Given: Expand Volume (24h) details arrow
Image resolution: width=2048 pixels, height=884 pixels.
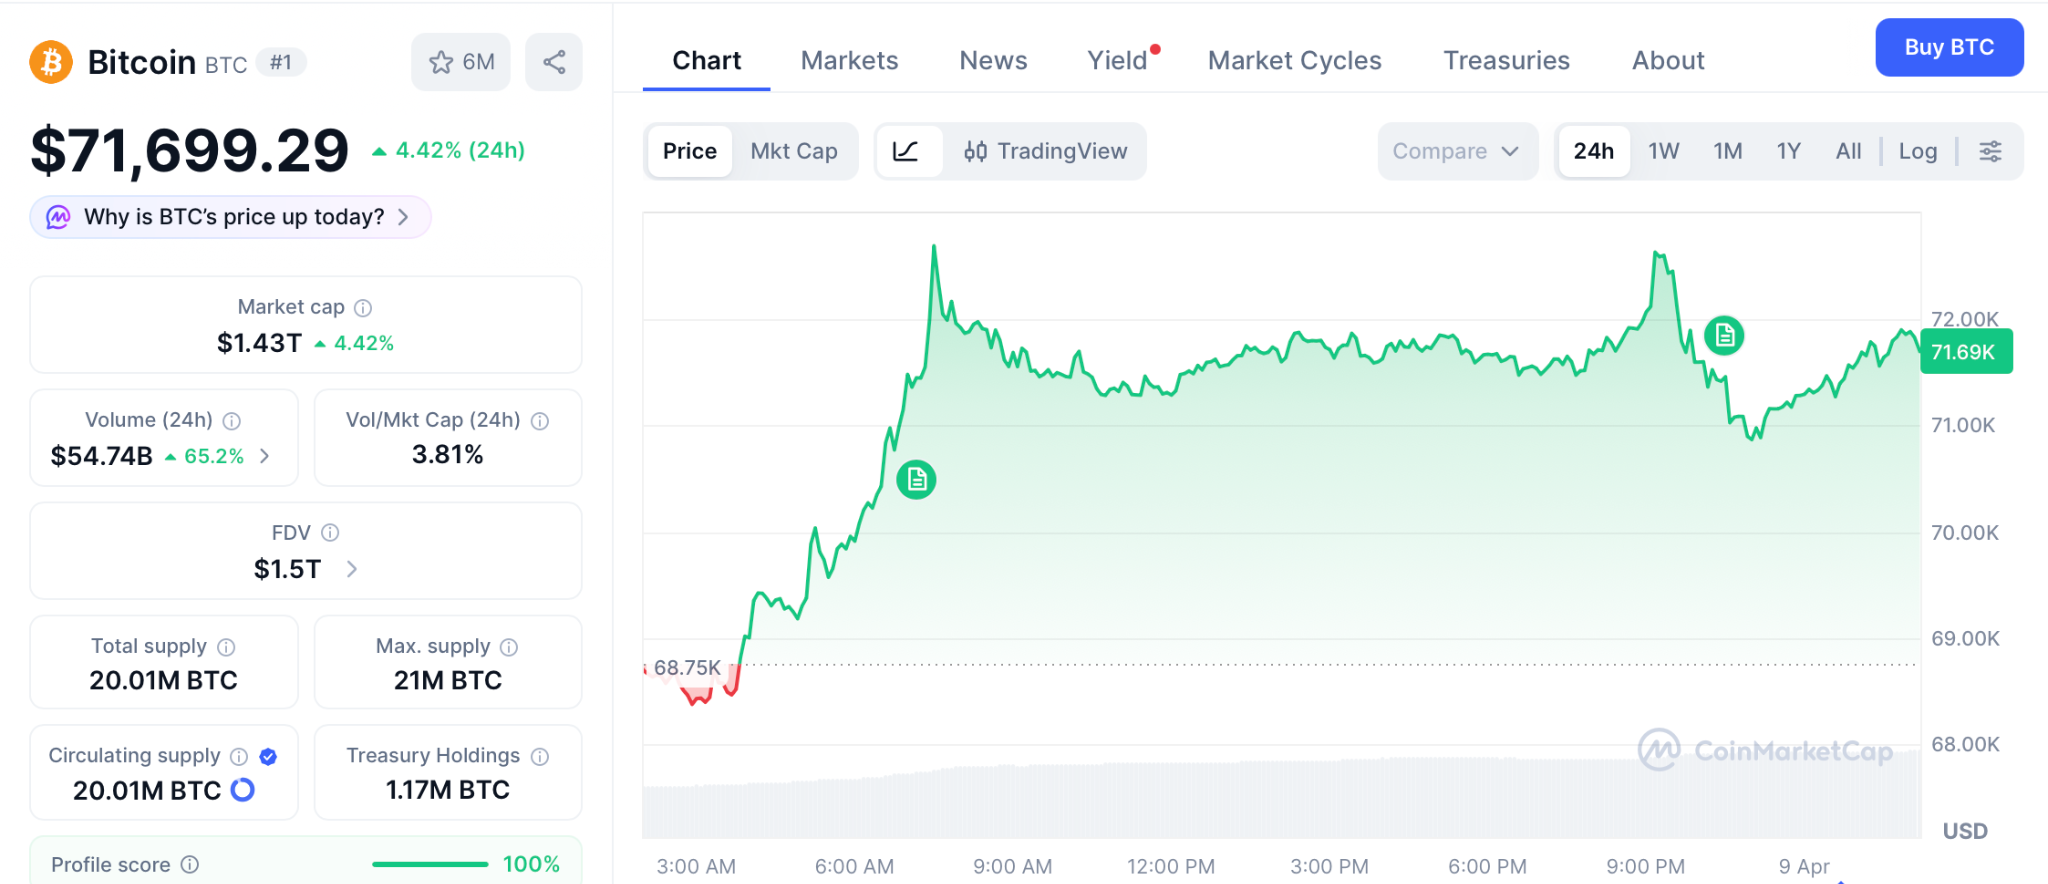Looking at the screenshot, I should [265, 456].
